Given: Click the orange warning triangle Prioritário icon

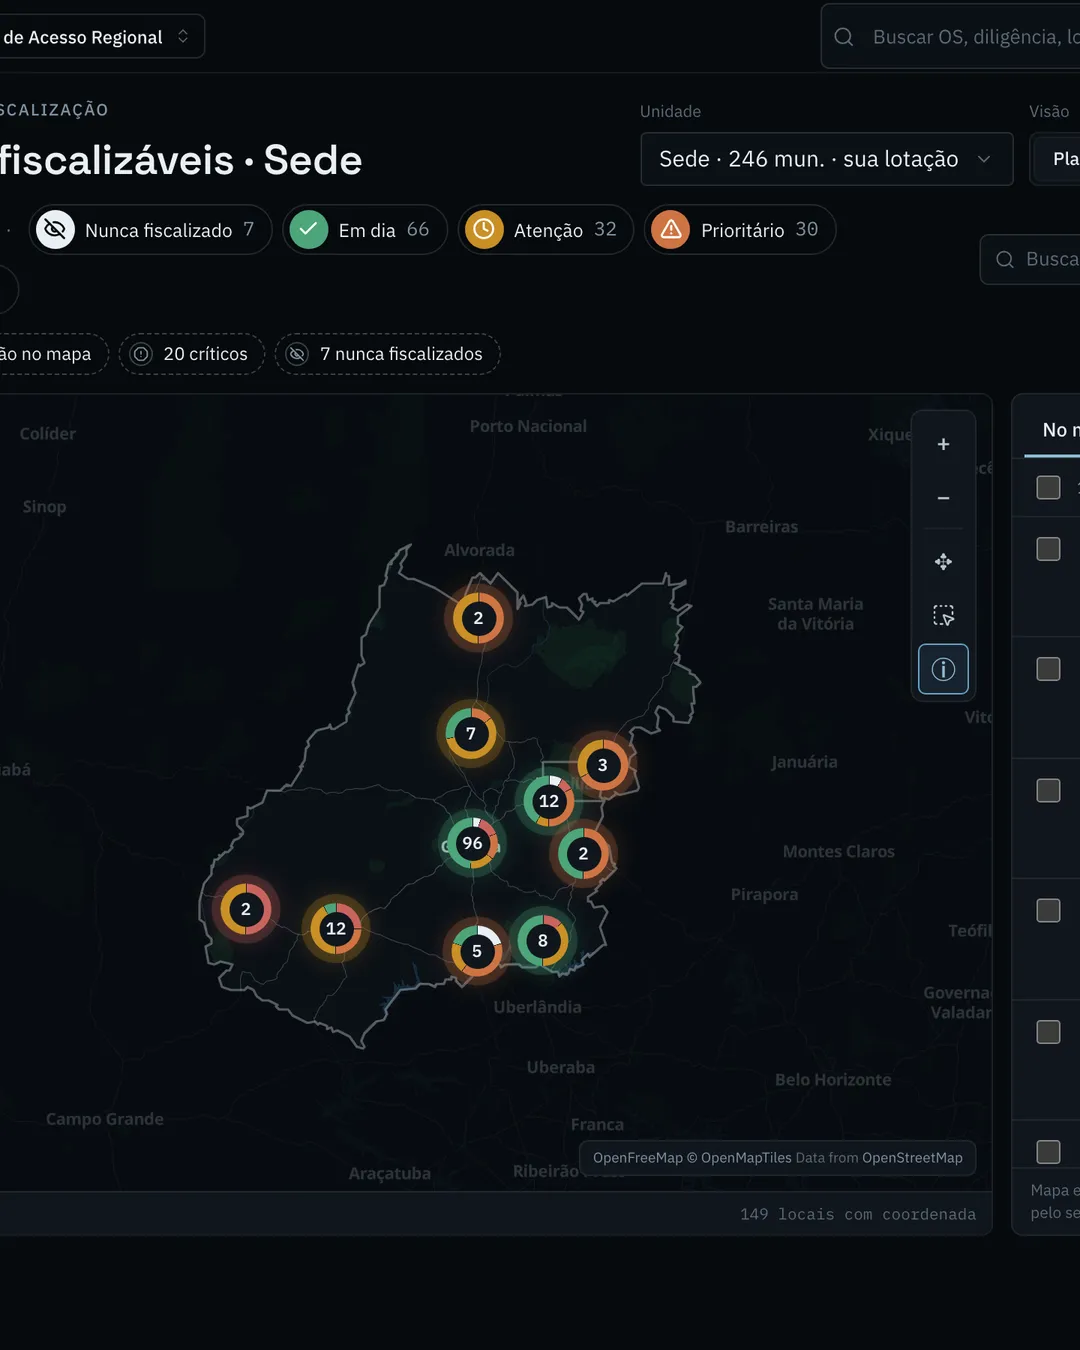Looking at the screenshot, I should tap(671, 230).
